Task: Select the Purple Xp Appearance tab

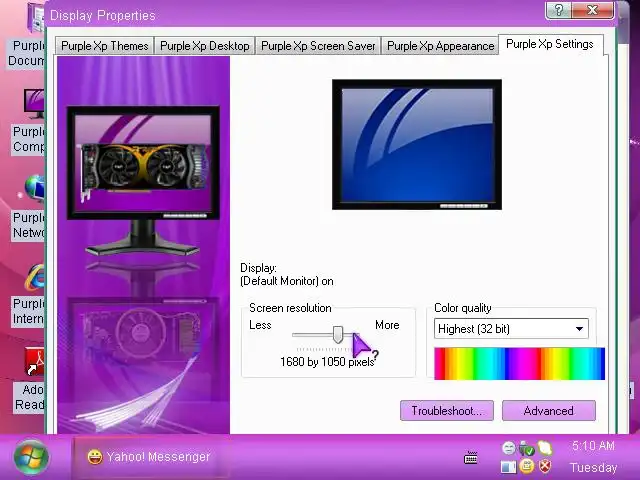Action: [440, 46]
